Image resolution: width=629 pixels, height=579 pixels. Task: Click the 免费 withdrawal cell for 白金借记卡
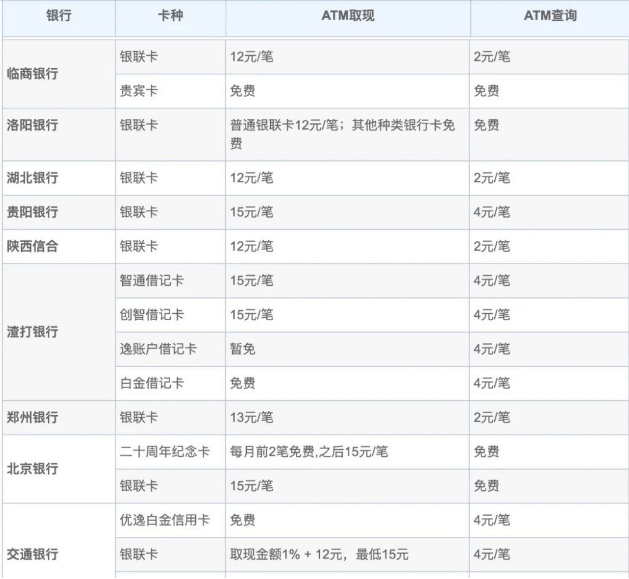pos(347,383)
